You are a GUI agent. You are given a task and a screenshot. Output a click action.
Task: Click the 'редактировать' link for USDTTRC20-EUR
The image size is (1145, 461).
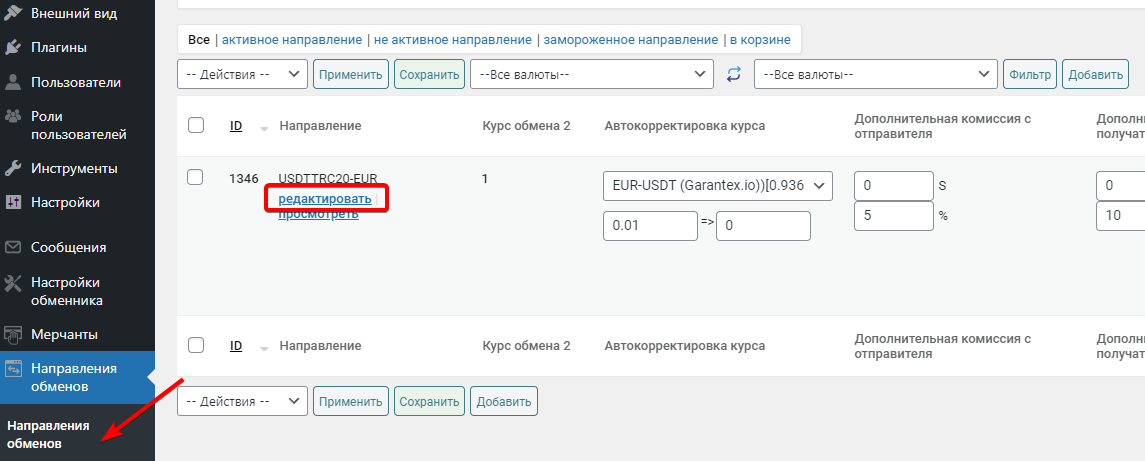coord(325,199)
